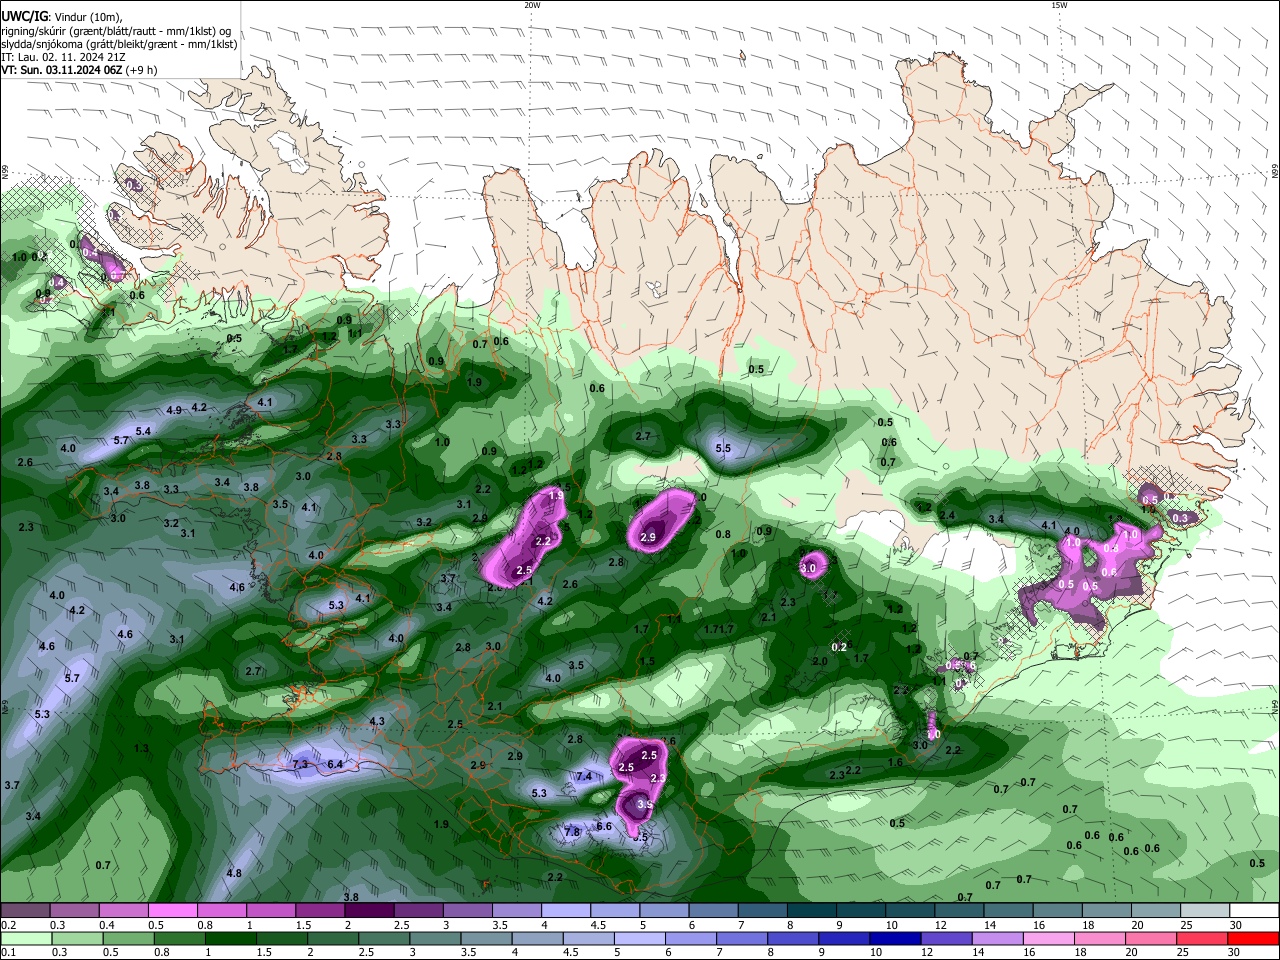1280x960 pixels.
Task: Pick the dark teal snow swatch labeled 9
Action: coord(861,911)
